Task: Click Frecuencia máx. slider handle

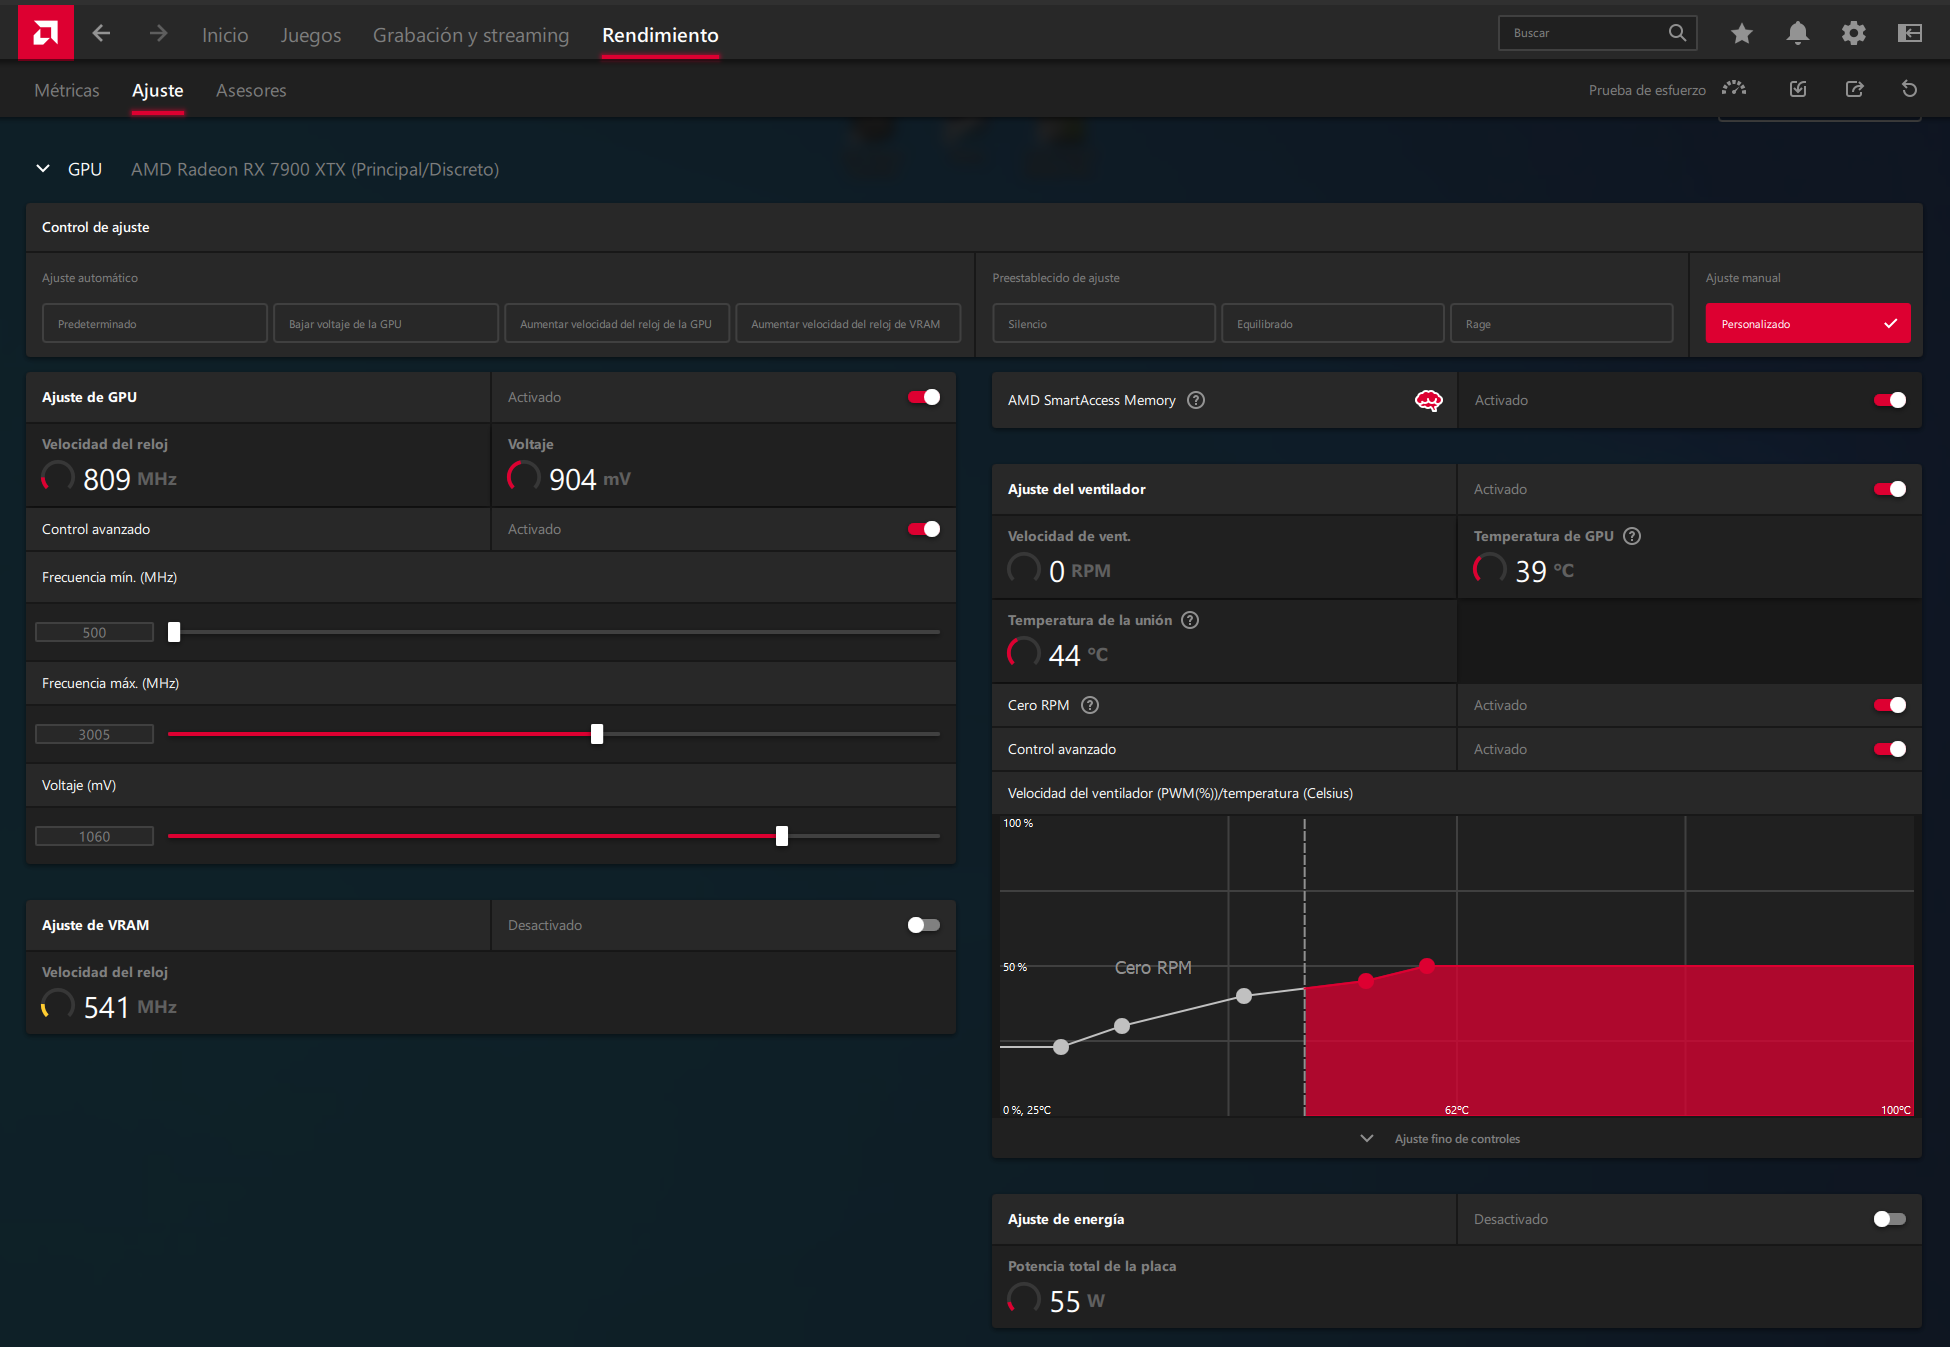Action: (597, 734)
